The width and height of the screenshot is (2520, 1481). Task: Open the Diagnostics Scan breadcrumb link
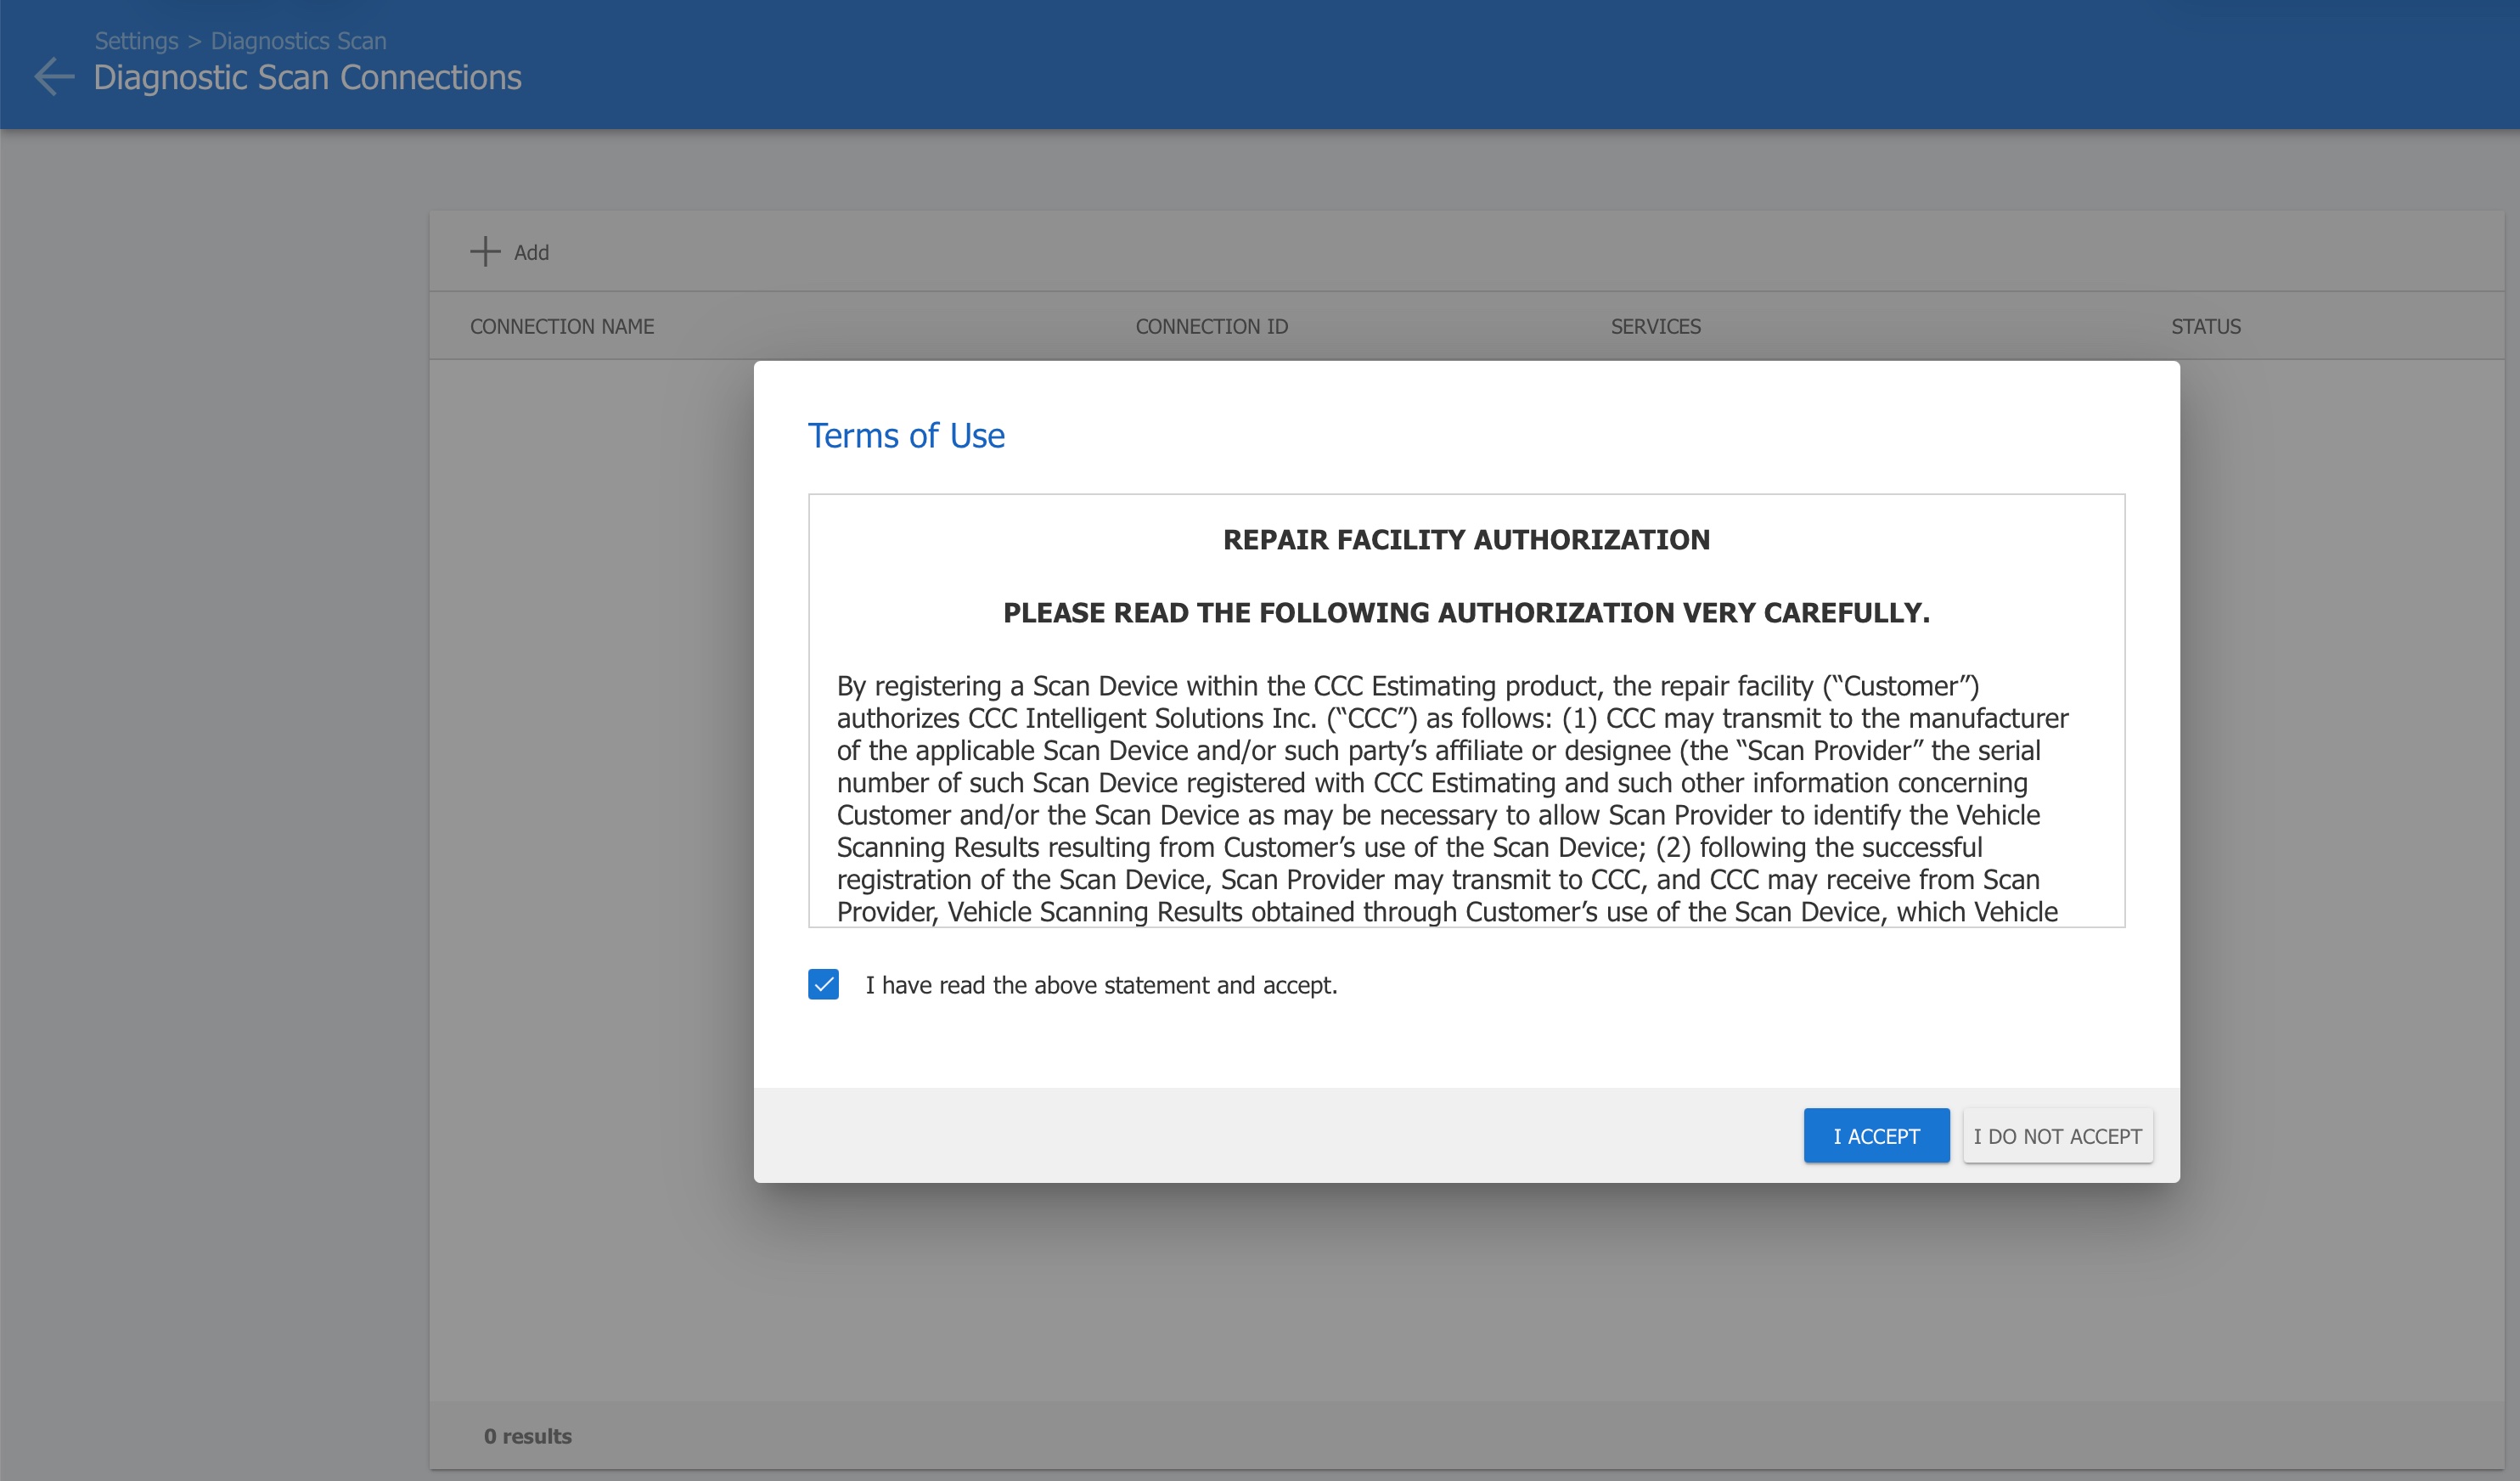coord(298,41)
